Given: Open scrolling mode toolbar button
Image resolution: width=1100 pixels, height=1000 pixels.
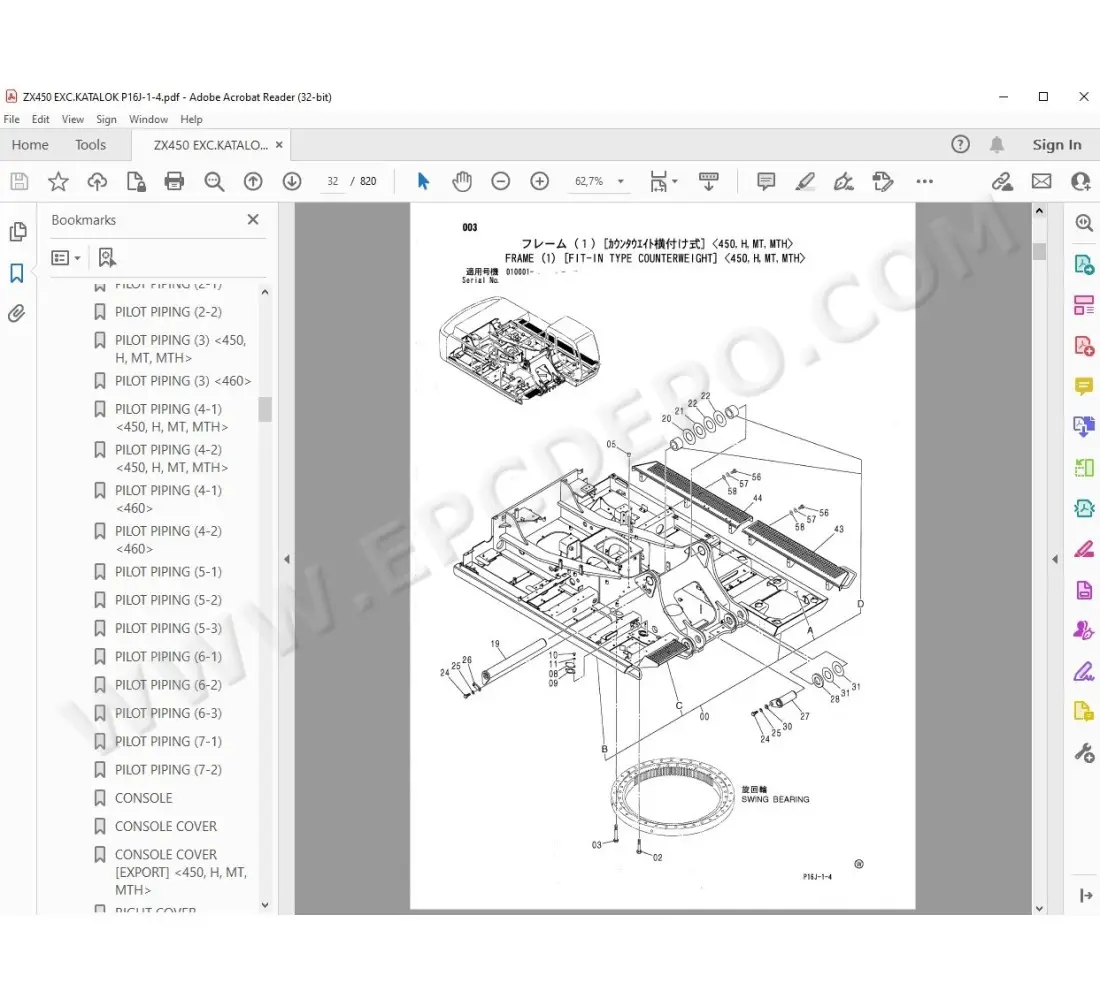Looking at the screenshot, I should point(709,182).
